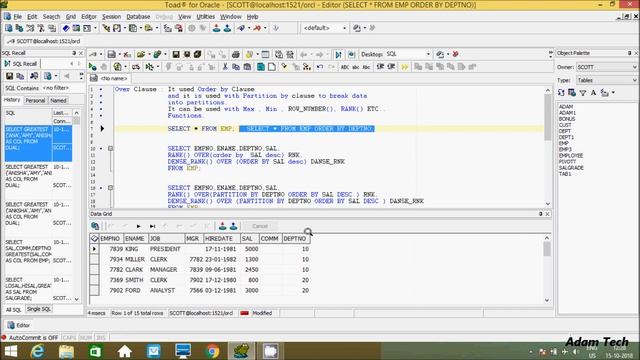
Task: Click the Open file folder icon
Action: tap(141, 54)
